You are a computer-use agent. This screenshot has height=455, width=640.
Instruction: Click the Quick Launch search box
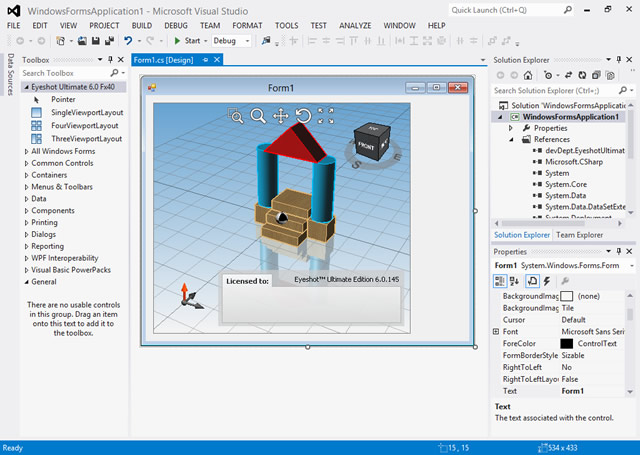pos(511,10)
